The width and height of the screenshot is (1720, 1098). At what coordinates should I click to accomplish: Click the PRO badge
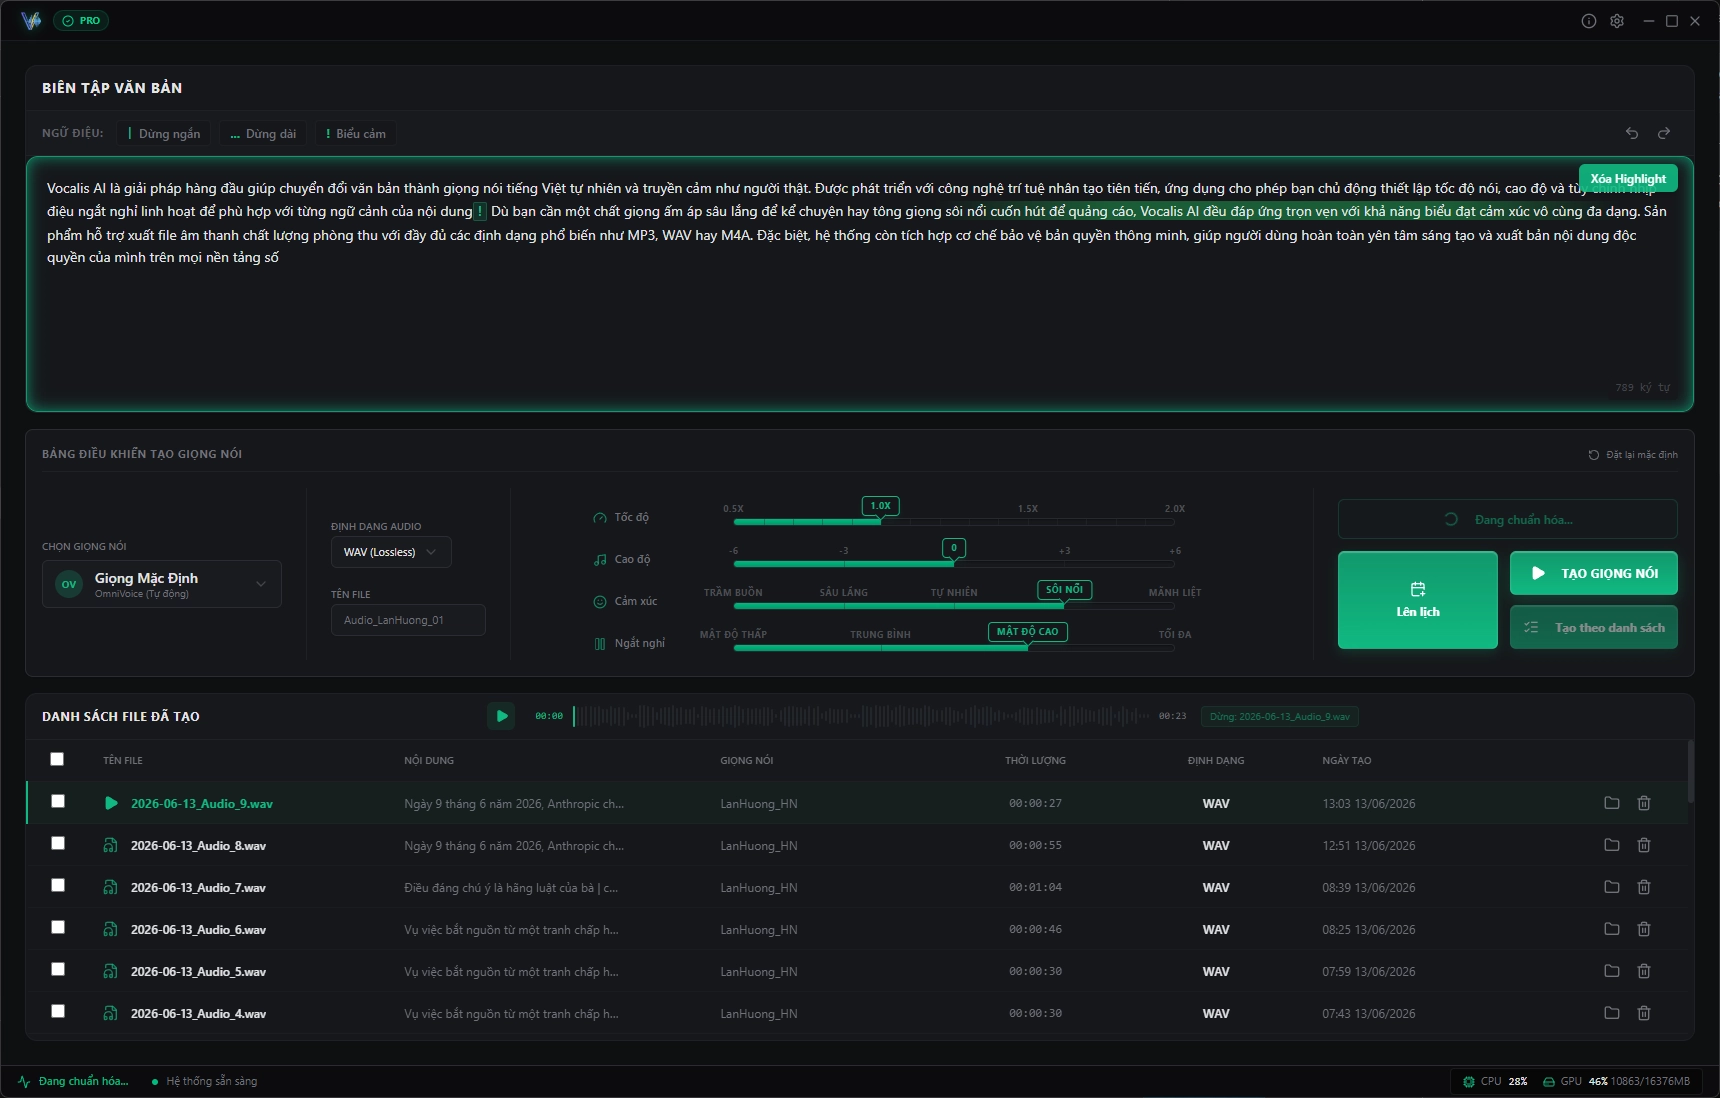coord(81,21)
